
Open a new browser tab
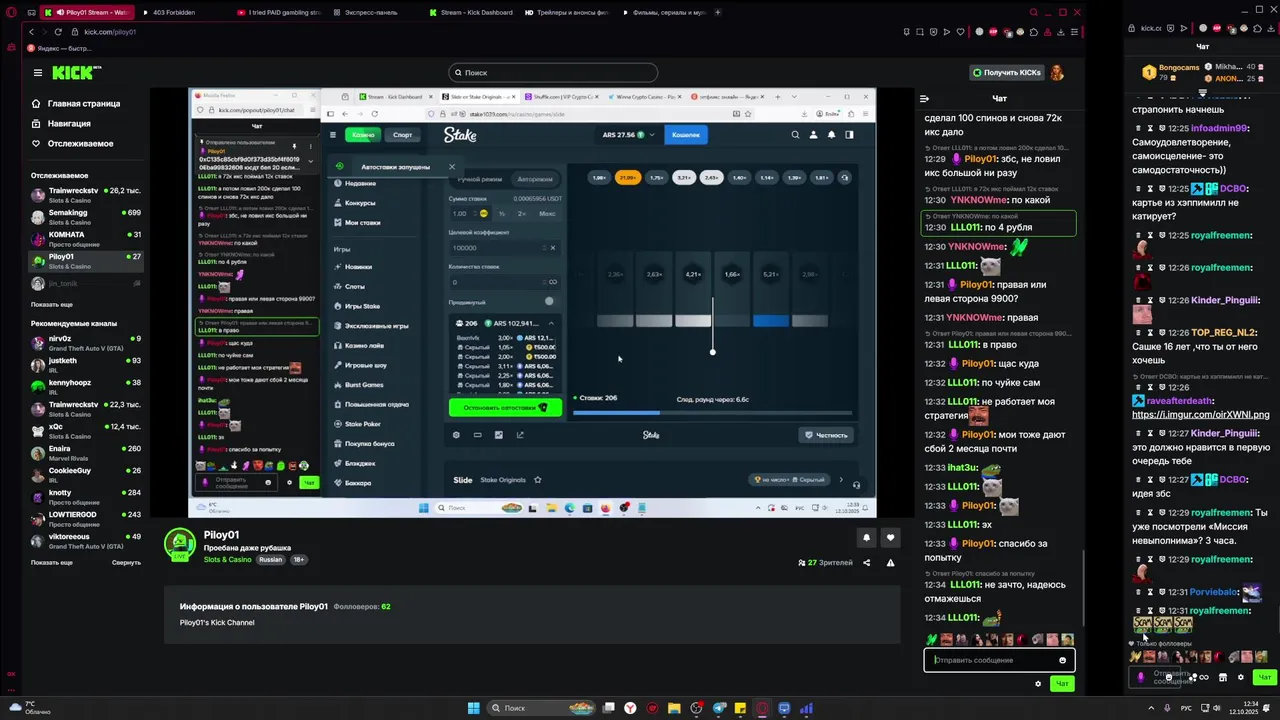tap(718, 13)
